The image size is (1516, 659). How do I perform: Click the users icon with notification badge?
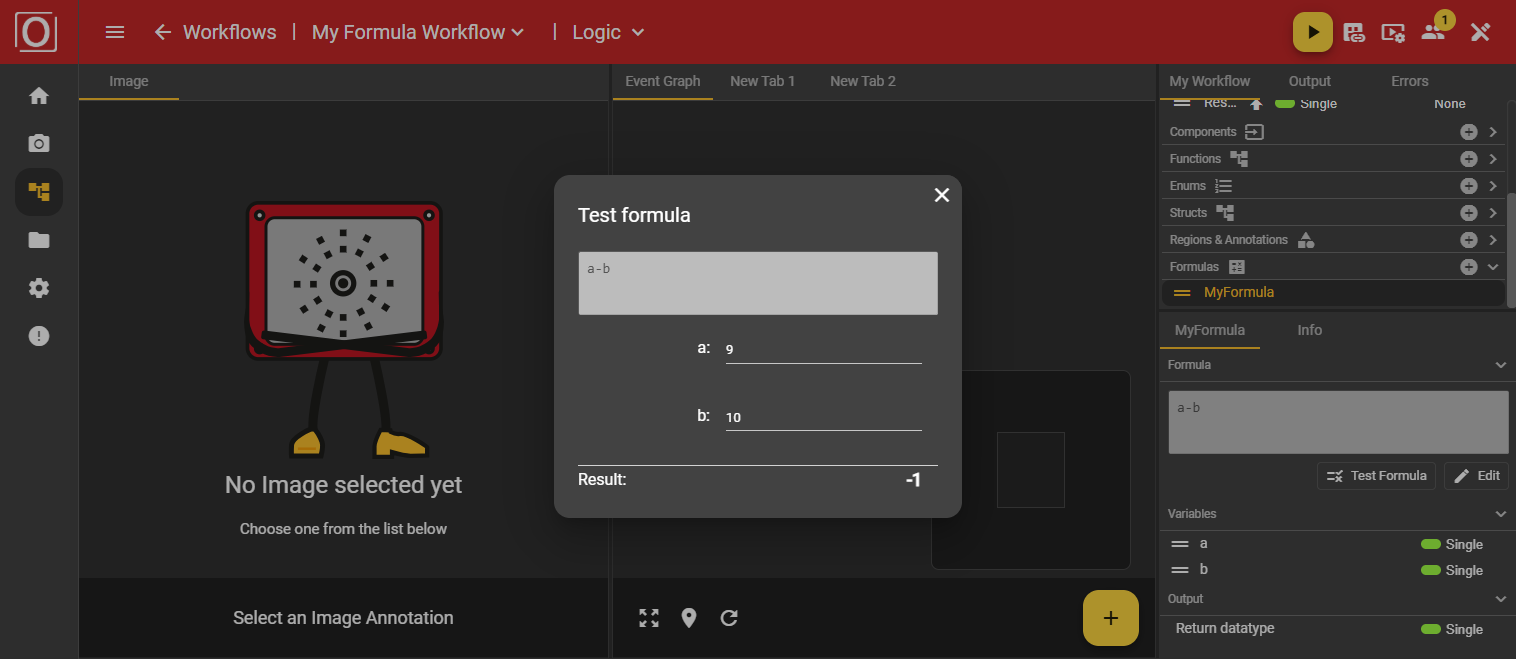[1434, 33]
